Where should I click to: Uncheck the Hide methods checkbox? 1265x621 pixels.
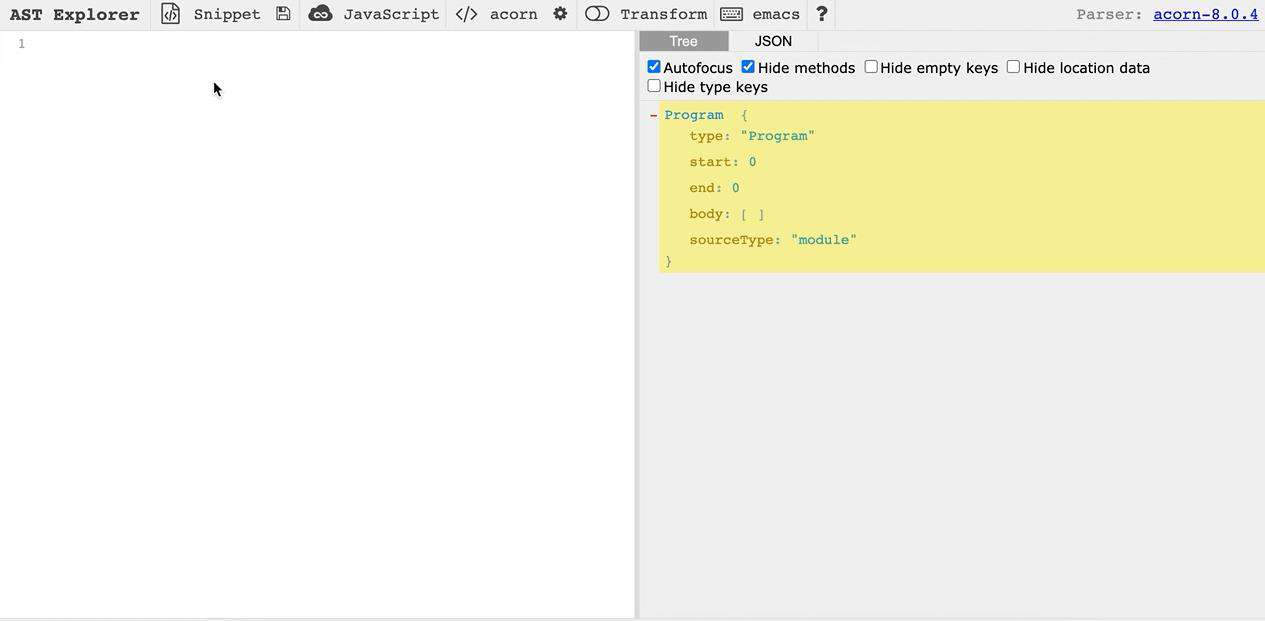pyautogui.click(x=748, y=67)
